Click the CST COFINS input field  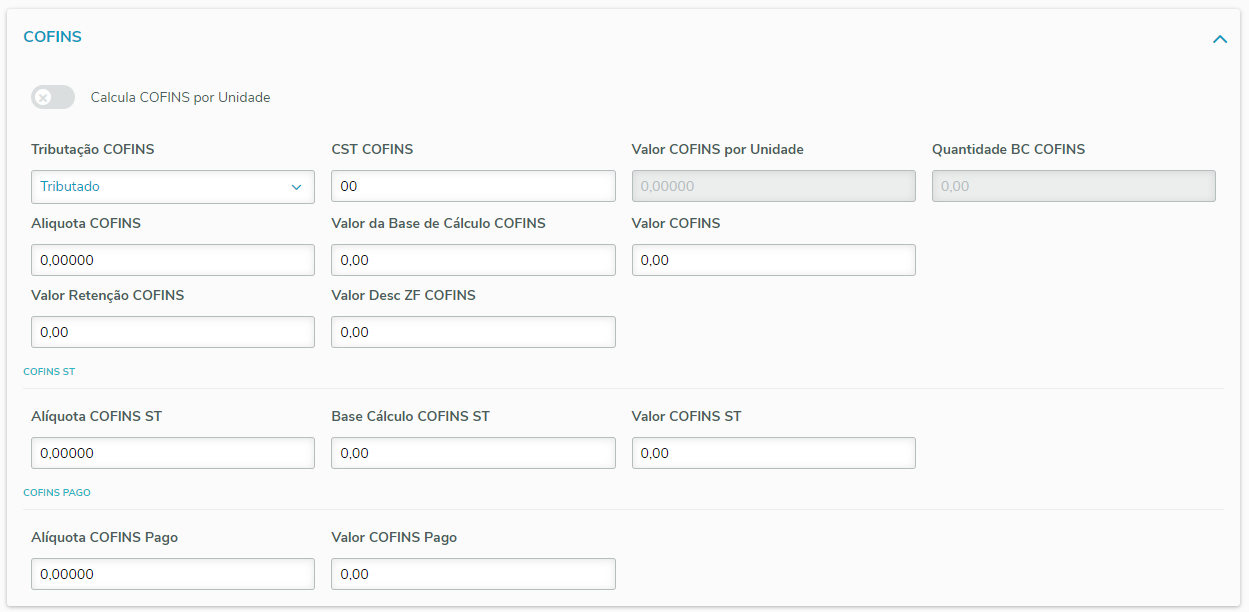473,187
